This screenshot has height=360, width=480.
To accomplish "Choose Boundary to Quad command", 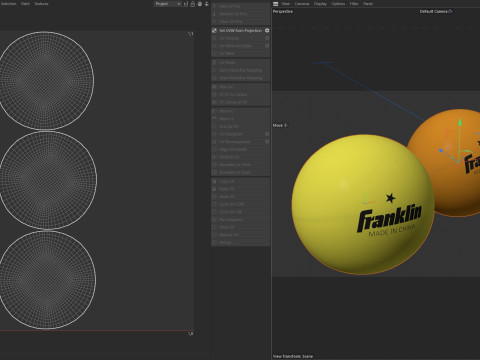I will coord(241,172).
